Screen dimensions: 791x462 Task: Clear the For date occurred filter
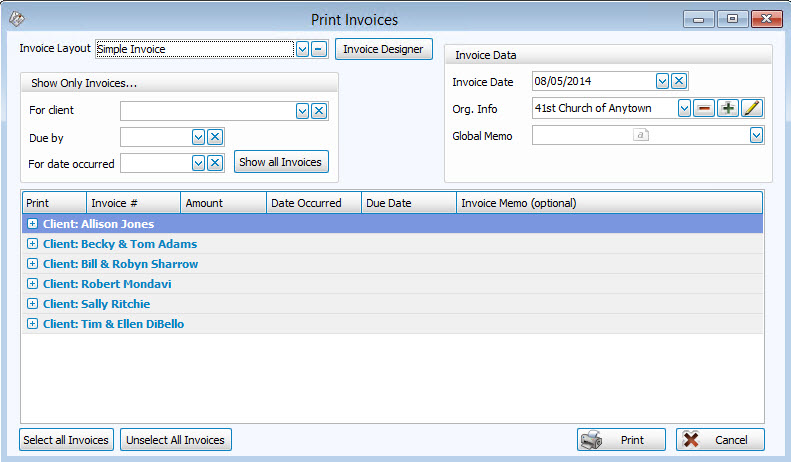[215, 163]
